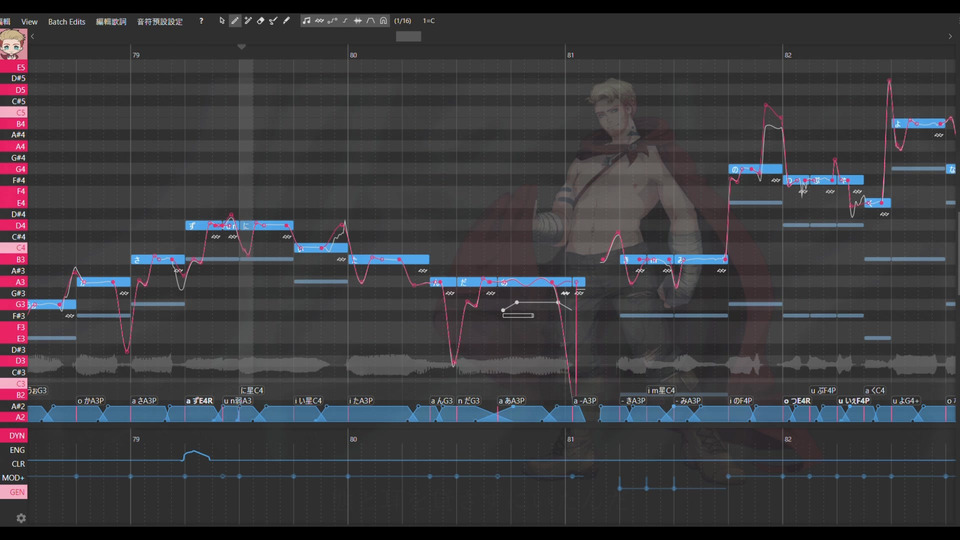Select the eraser tool
Viewport: 960px width, 540px height.
click(261, 21)
